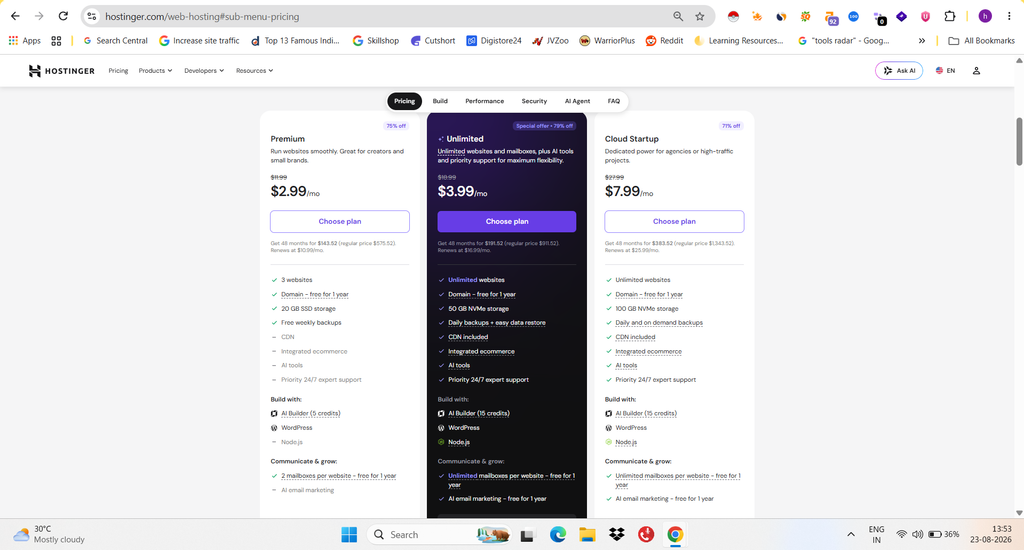Switch to the Security tab
1024x550 pixels.
(x=534, y=101)
